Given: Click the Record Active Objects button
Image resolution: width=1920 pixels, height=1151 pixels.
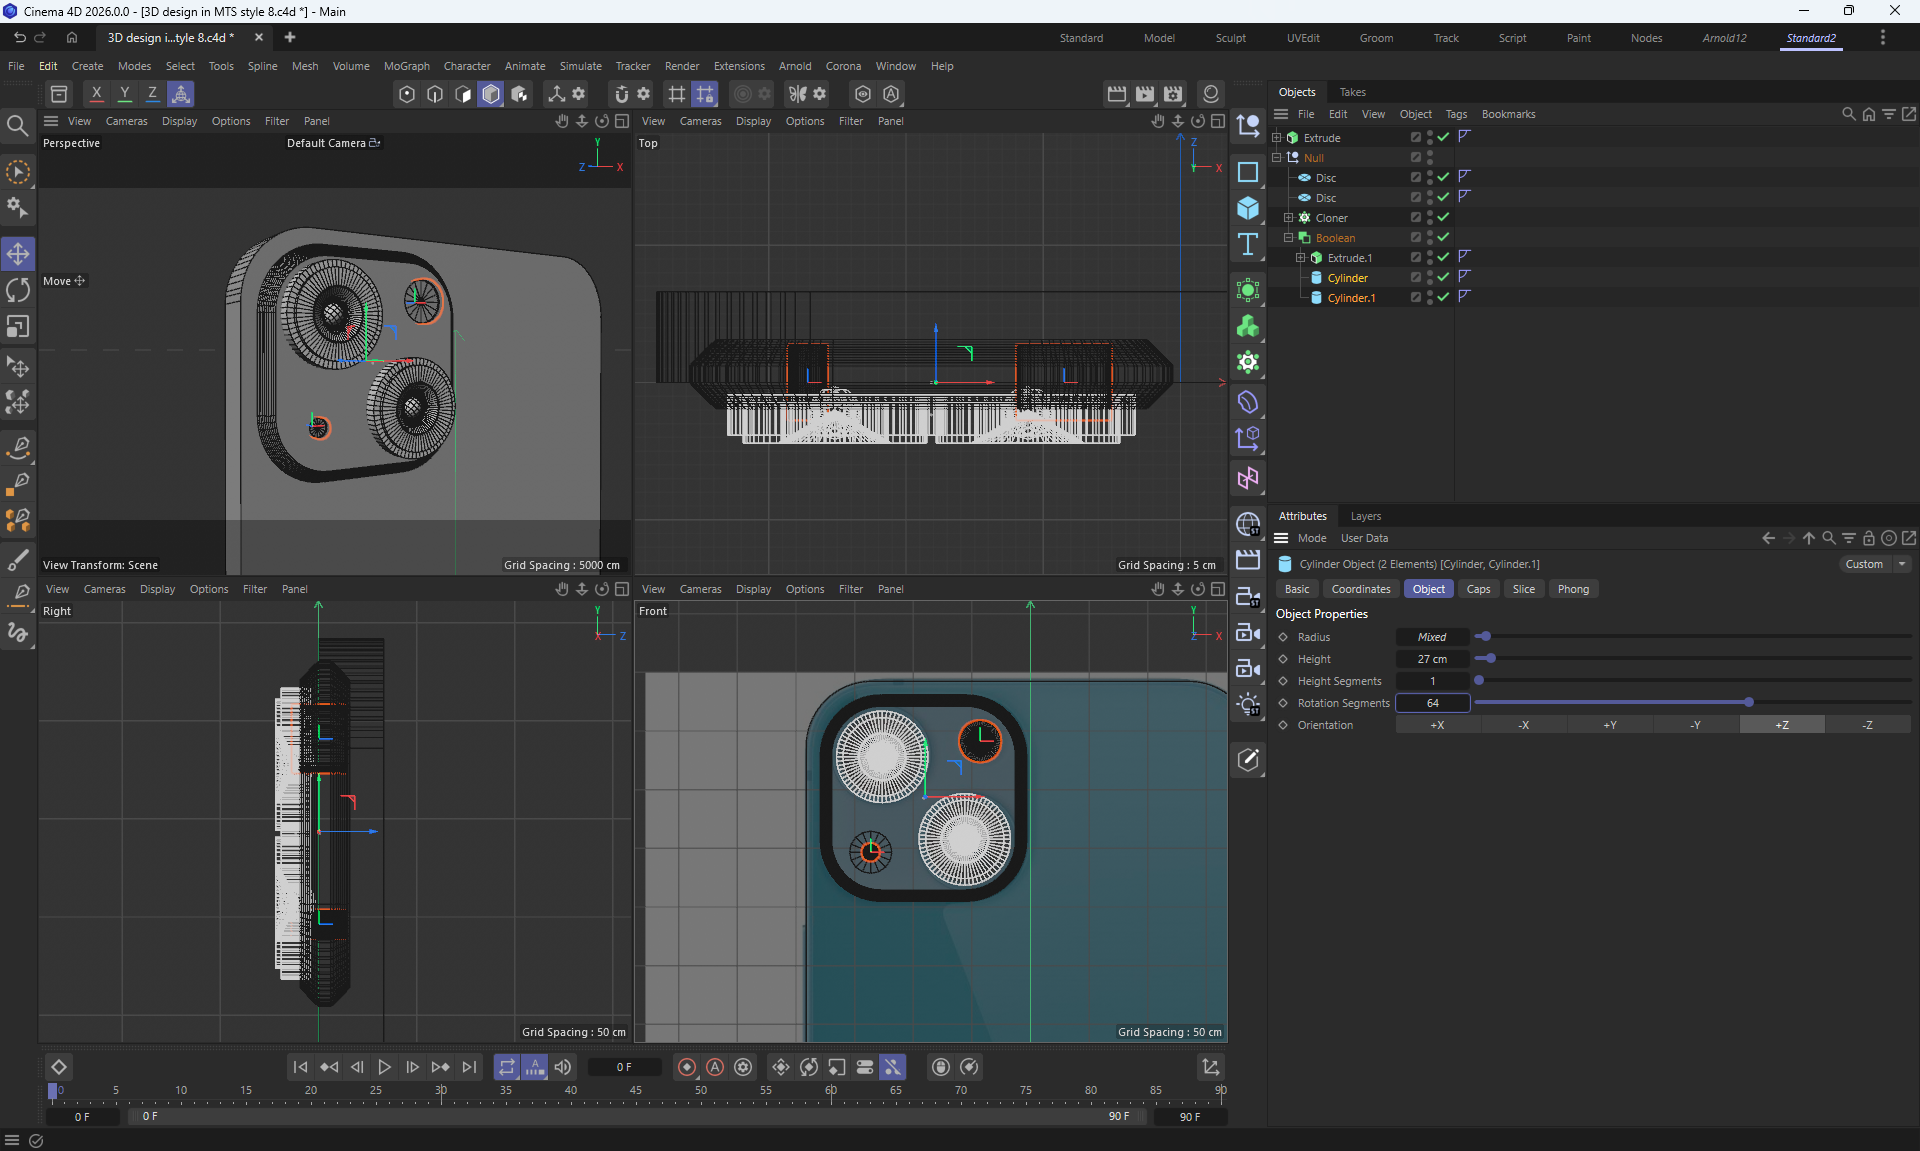Looking at the screenshot, I should (x=687, y=1067).
